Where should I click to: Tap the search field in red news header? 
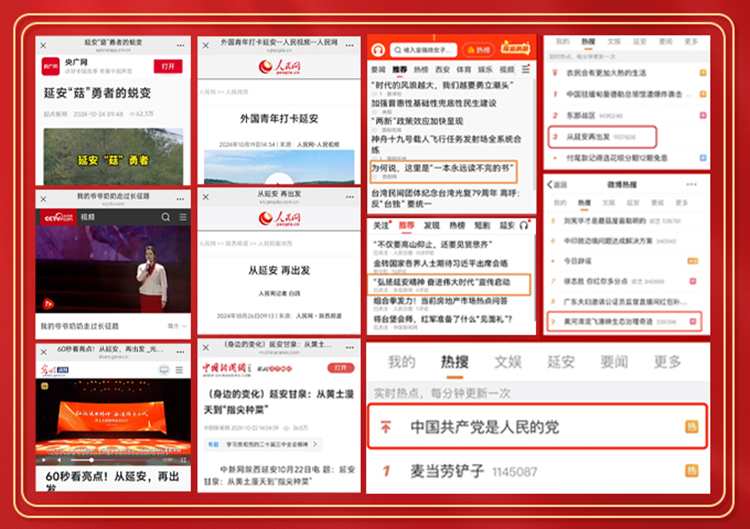tap(424, 50)
